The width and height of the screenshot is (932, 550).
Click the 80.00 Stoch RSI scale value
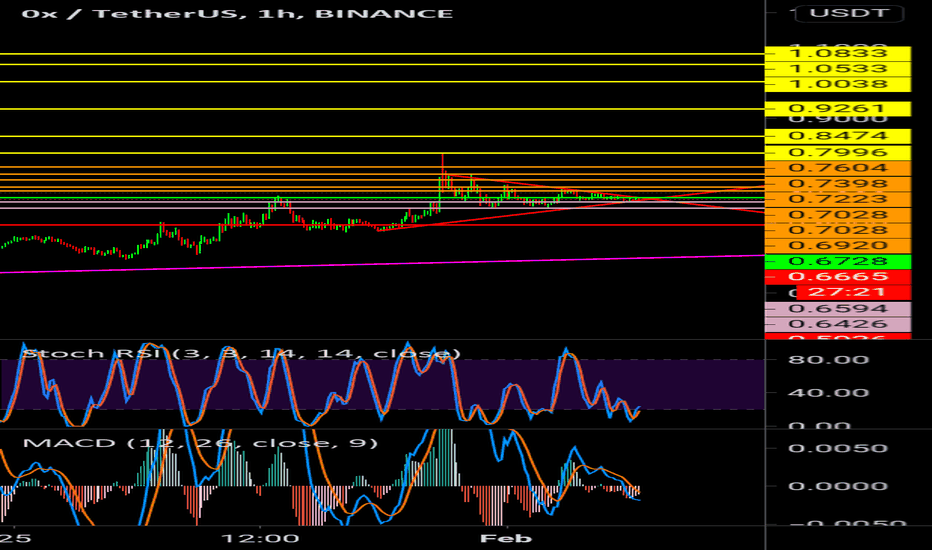point(829,360)
